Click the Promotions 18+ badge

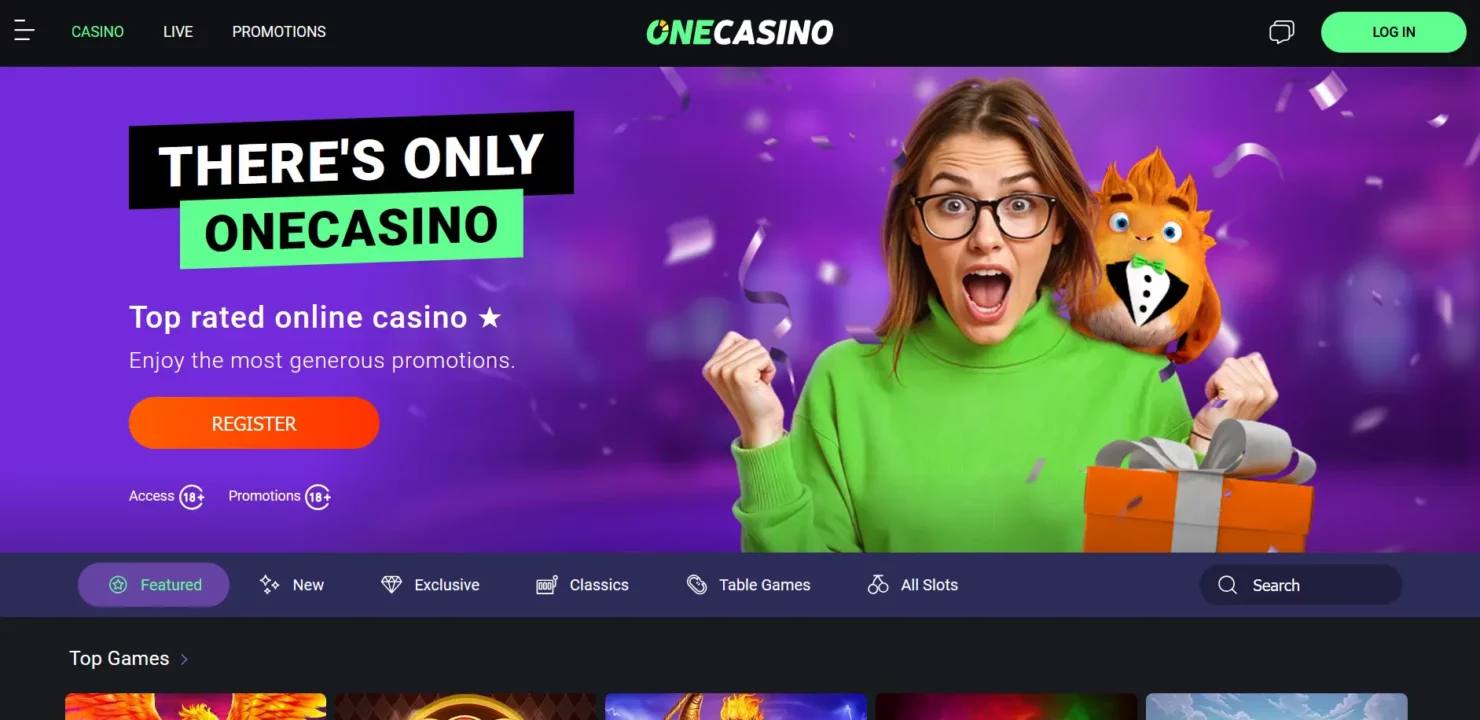318,497
